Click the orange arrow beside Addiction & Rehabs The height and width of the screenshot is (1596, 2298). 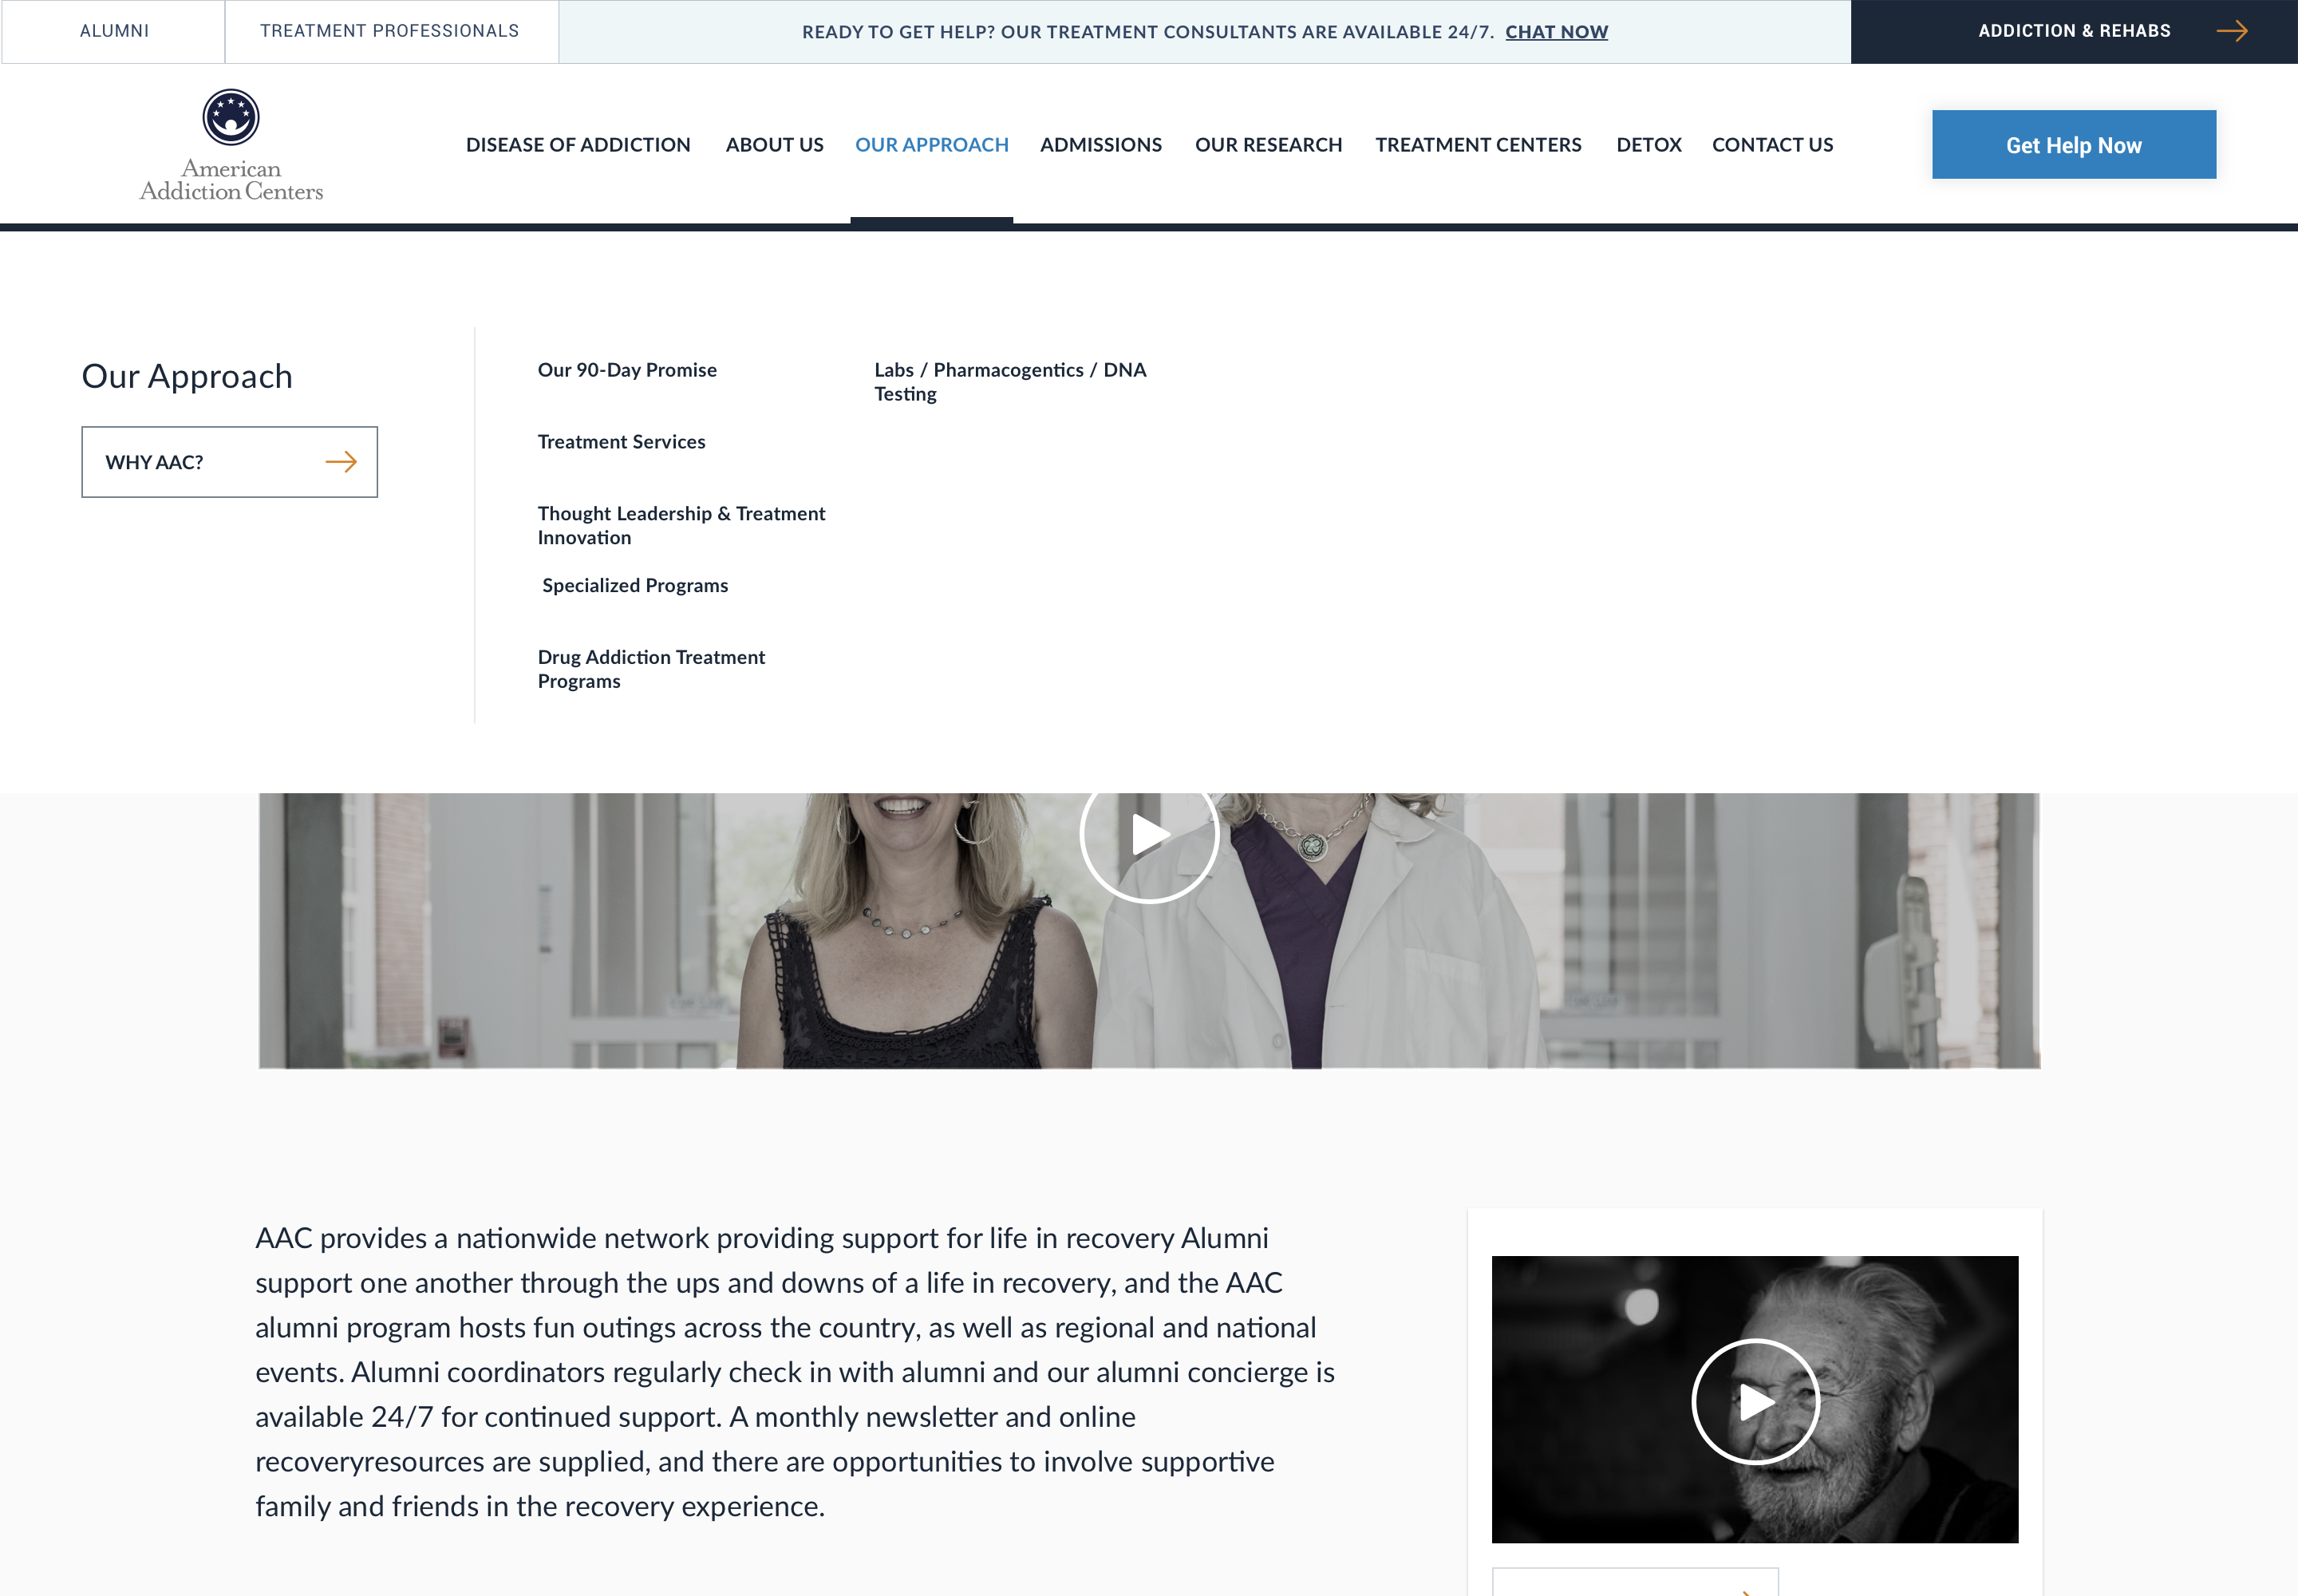[2231, 31]
